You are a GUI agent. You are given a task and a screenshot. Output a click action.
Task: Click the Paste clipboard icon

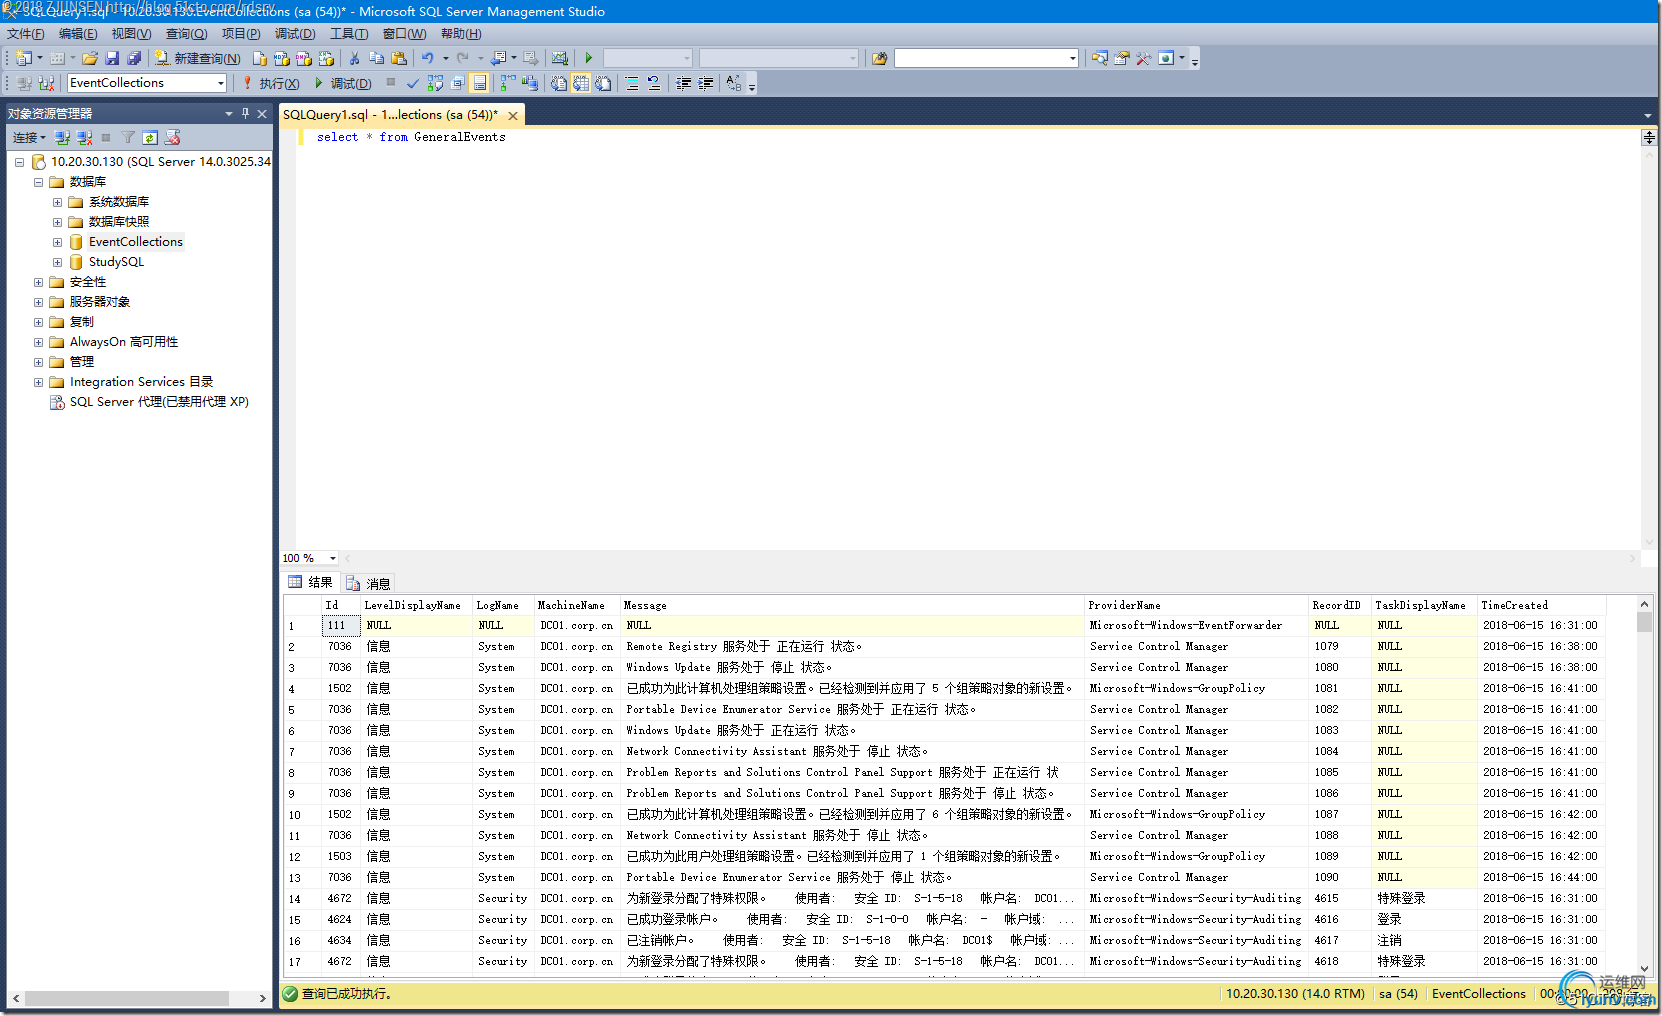click(399, 58)
